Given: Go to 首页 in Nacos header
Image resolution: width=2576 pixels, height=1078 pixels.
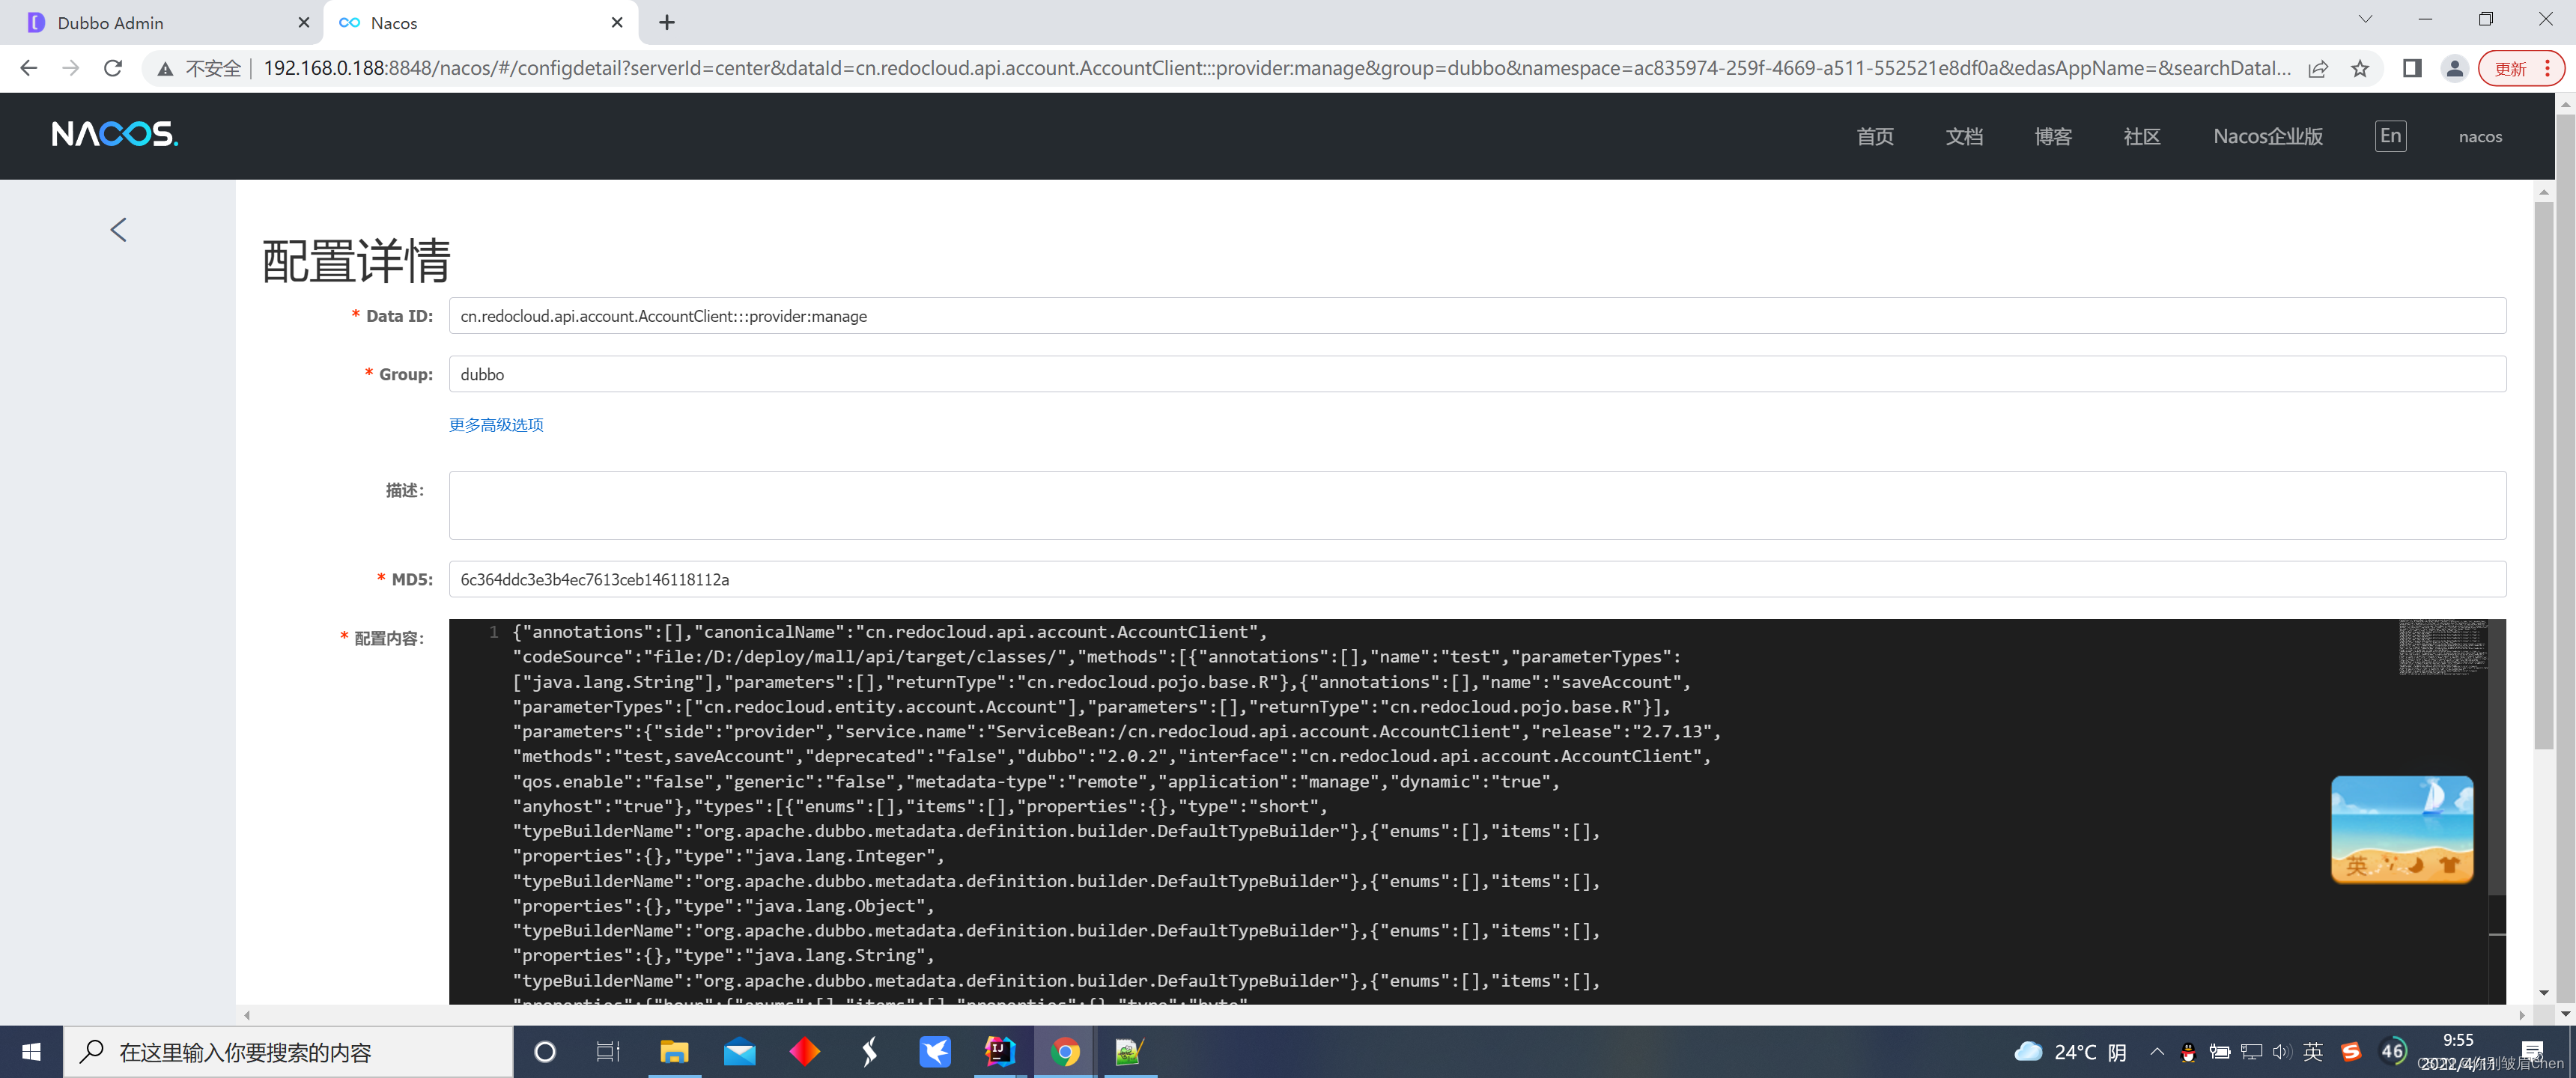Looking at the screenshot, I should [1875, 136].
